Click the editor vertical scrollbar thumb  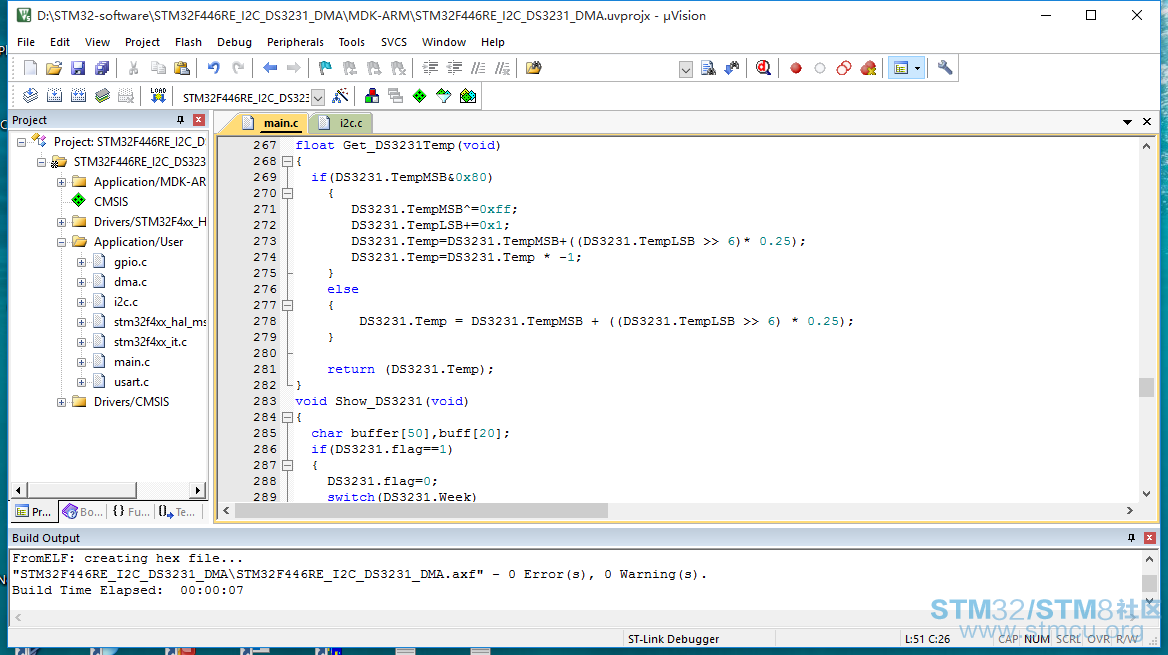(x=1146, y=387)
